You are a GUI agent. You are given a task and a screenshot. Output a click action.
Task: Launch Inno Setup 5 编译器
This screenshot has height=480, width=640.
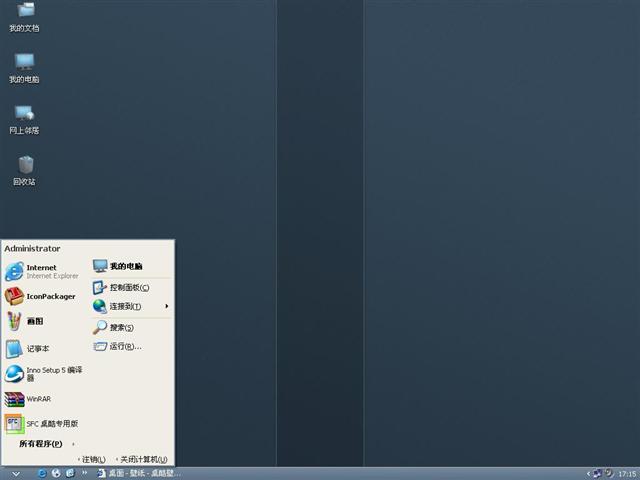point(44,374)
